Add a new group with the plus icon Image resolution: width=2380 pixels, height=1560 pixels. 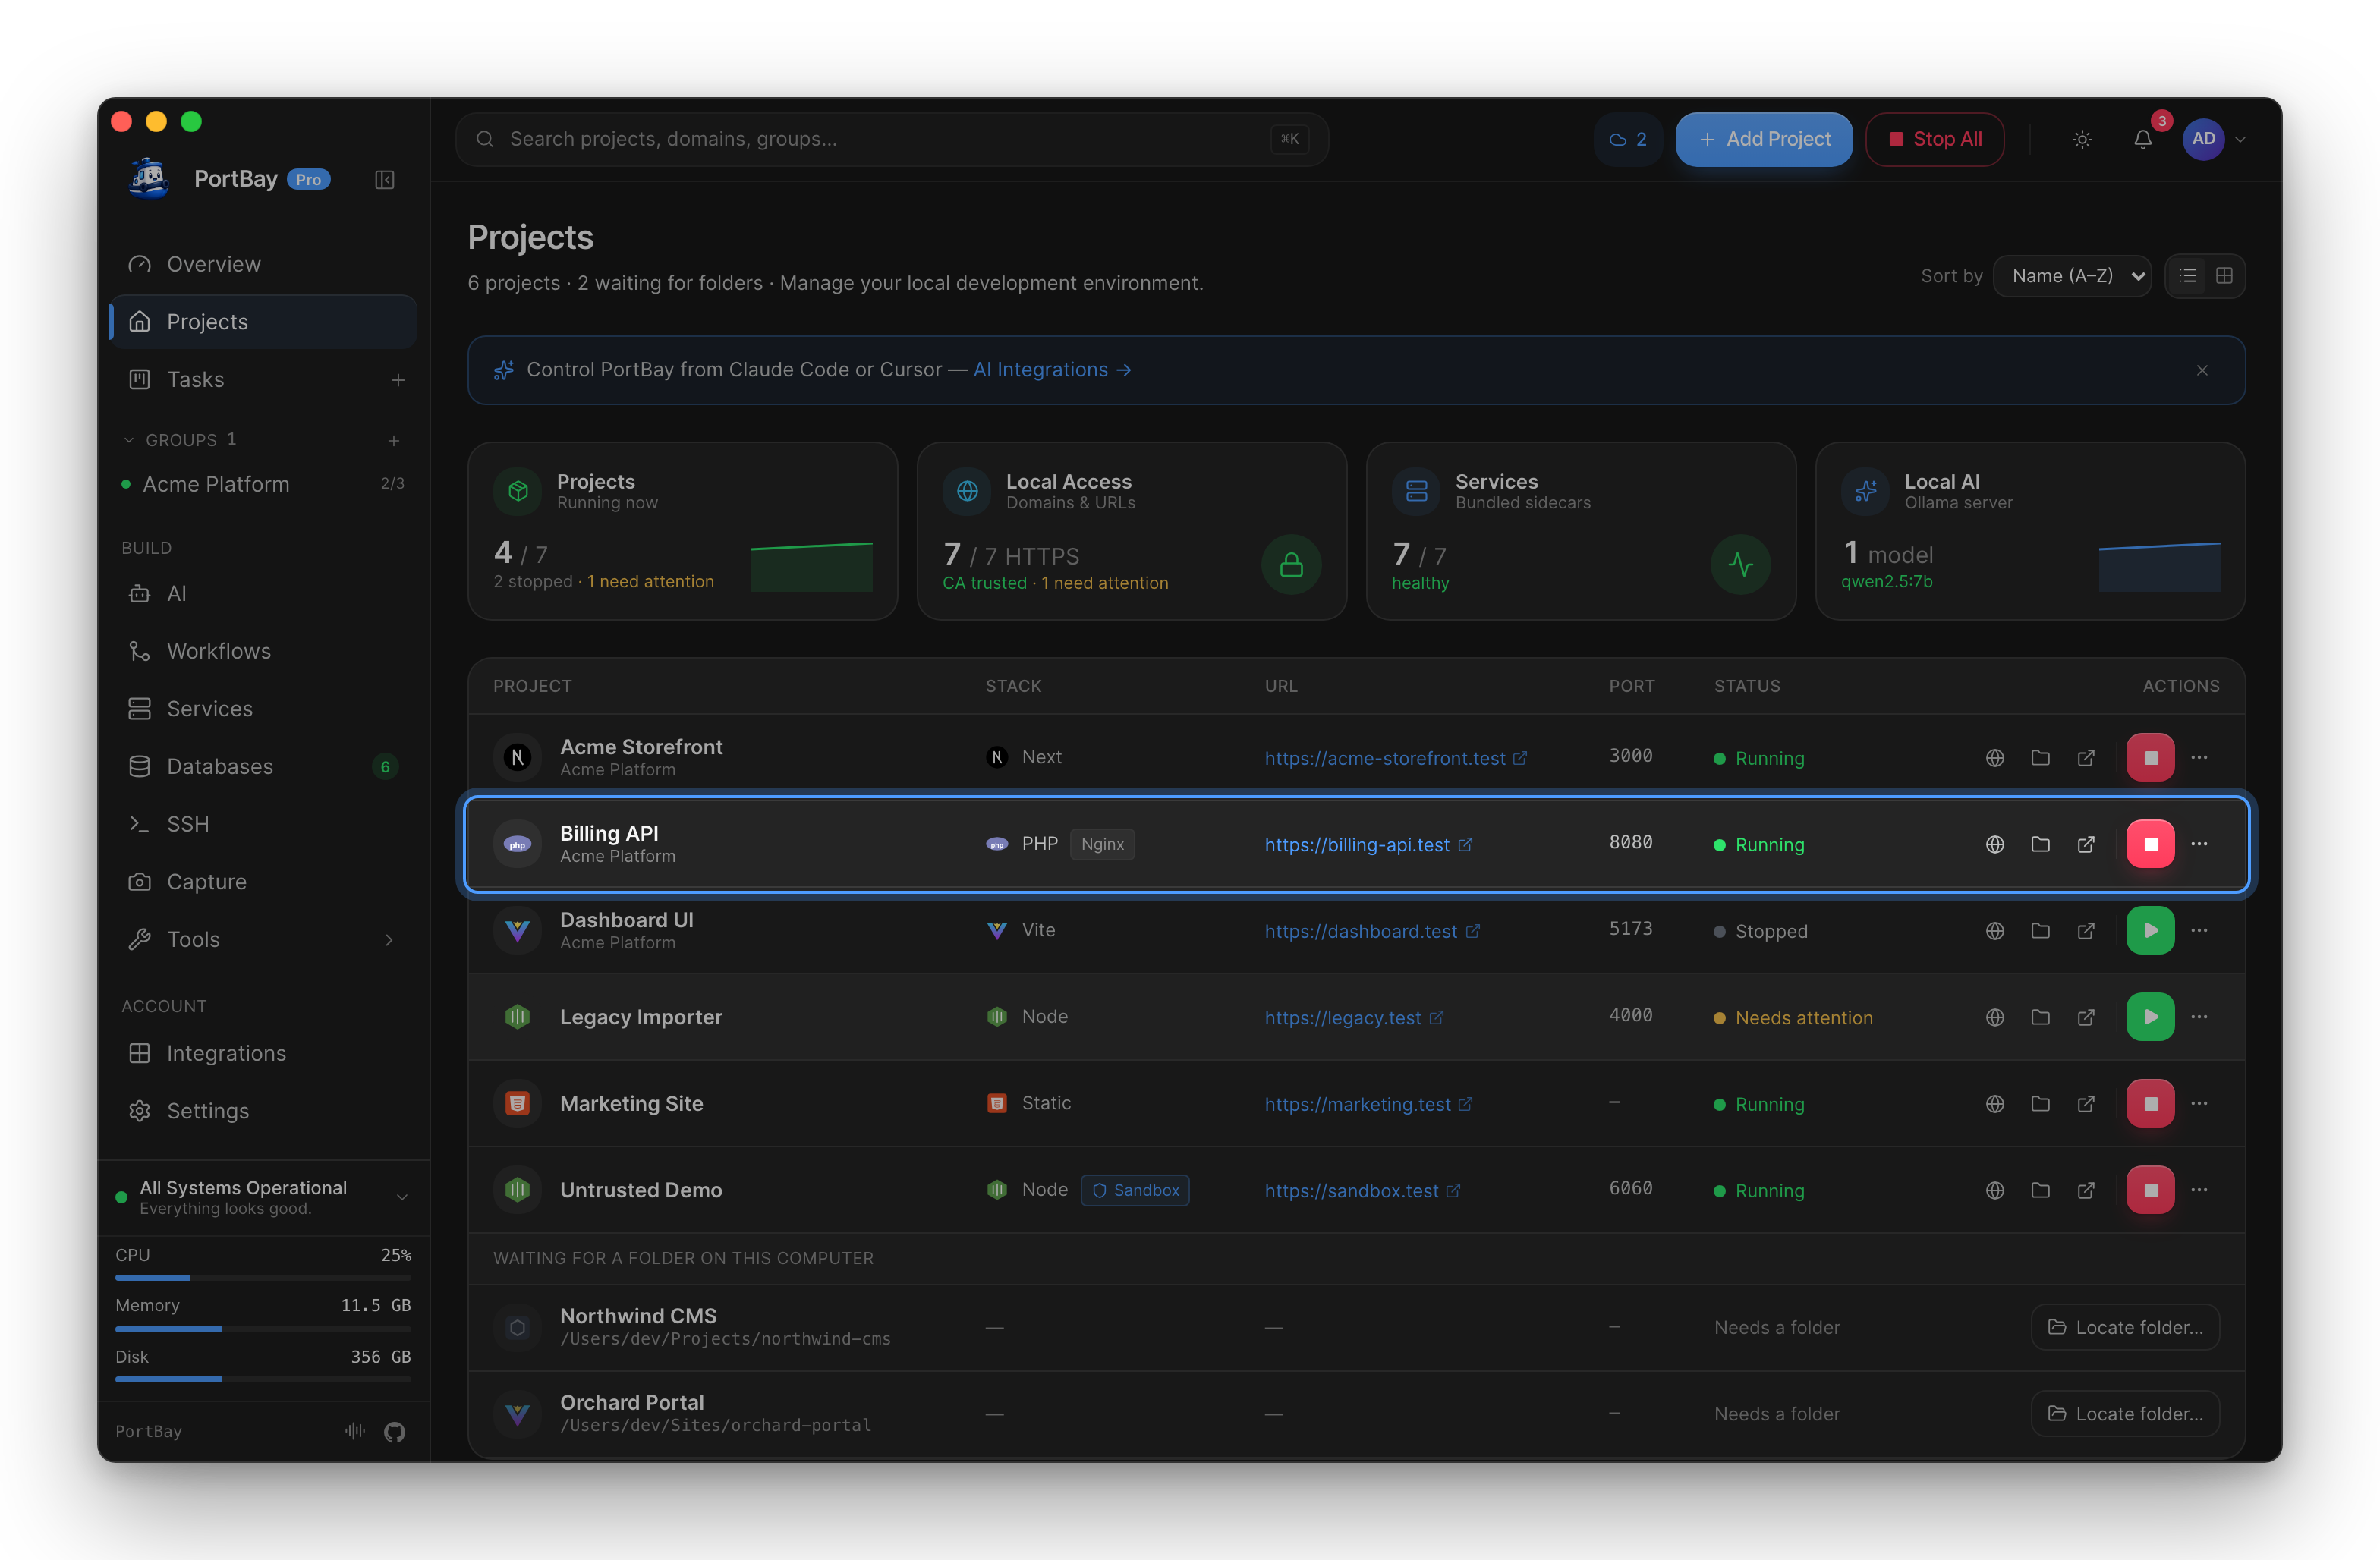point(394,440)
